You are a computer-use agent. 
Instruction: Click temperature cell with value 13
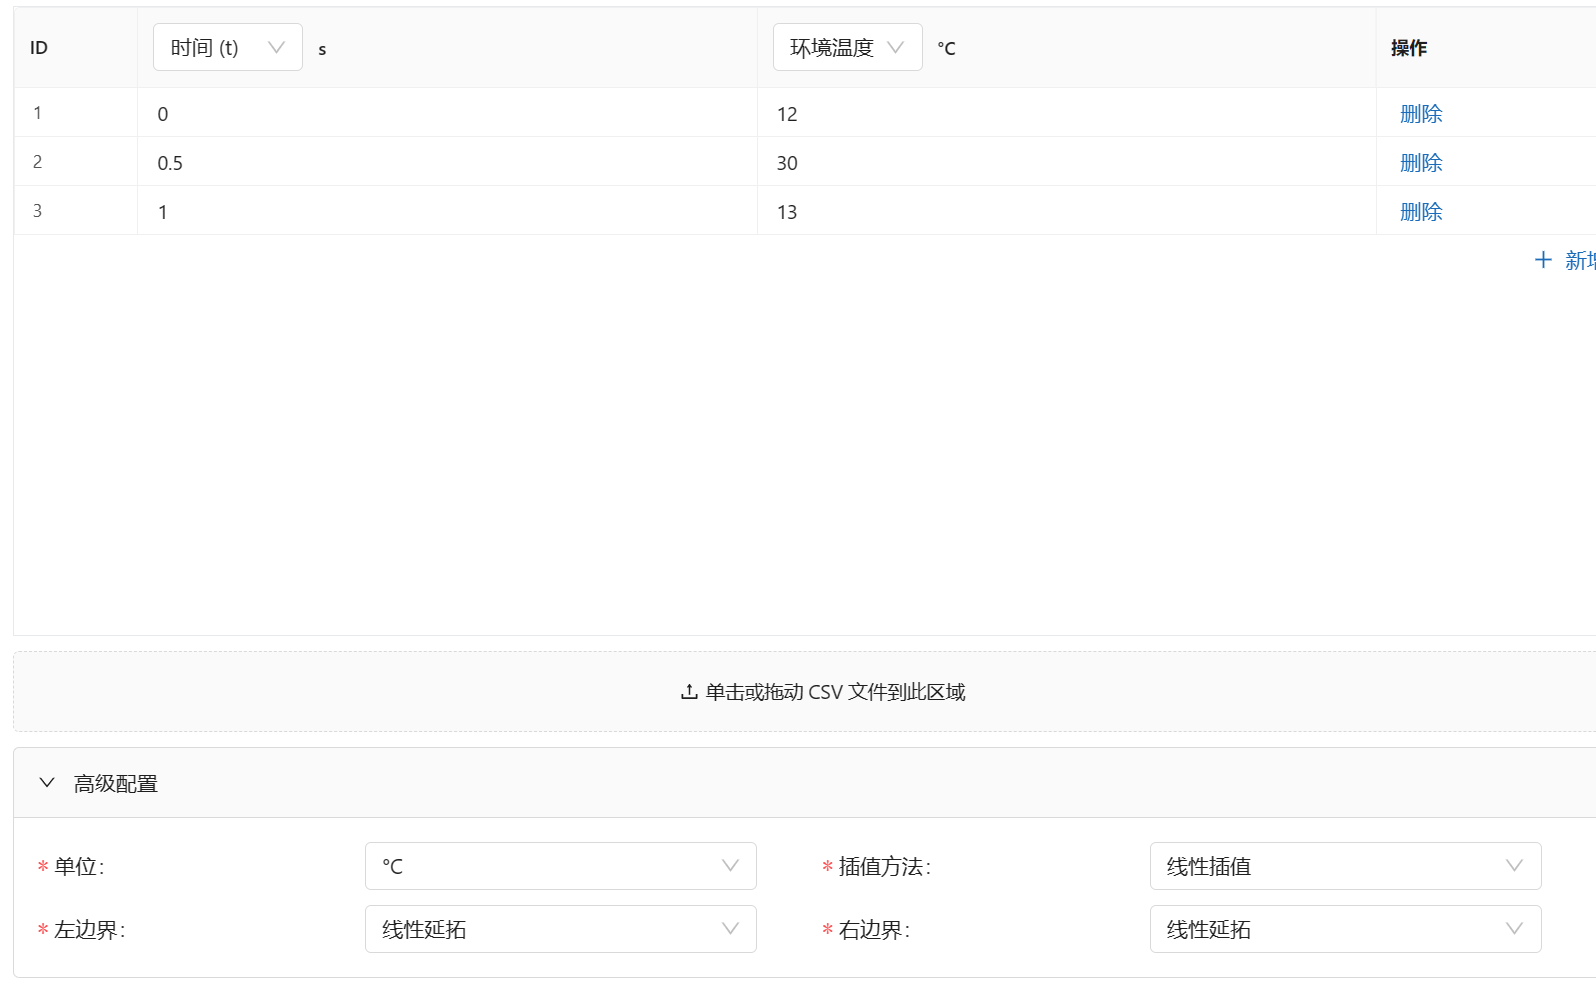(1067, 211)
